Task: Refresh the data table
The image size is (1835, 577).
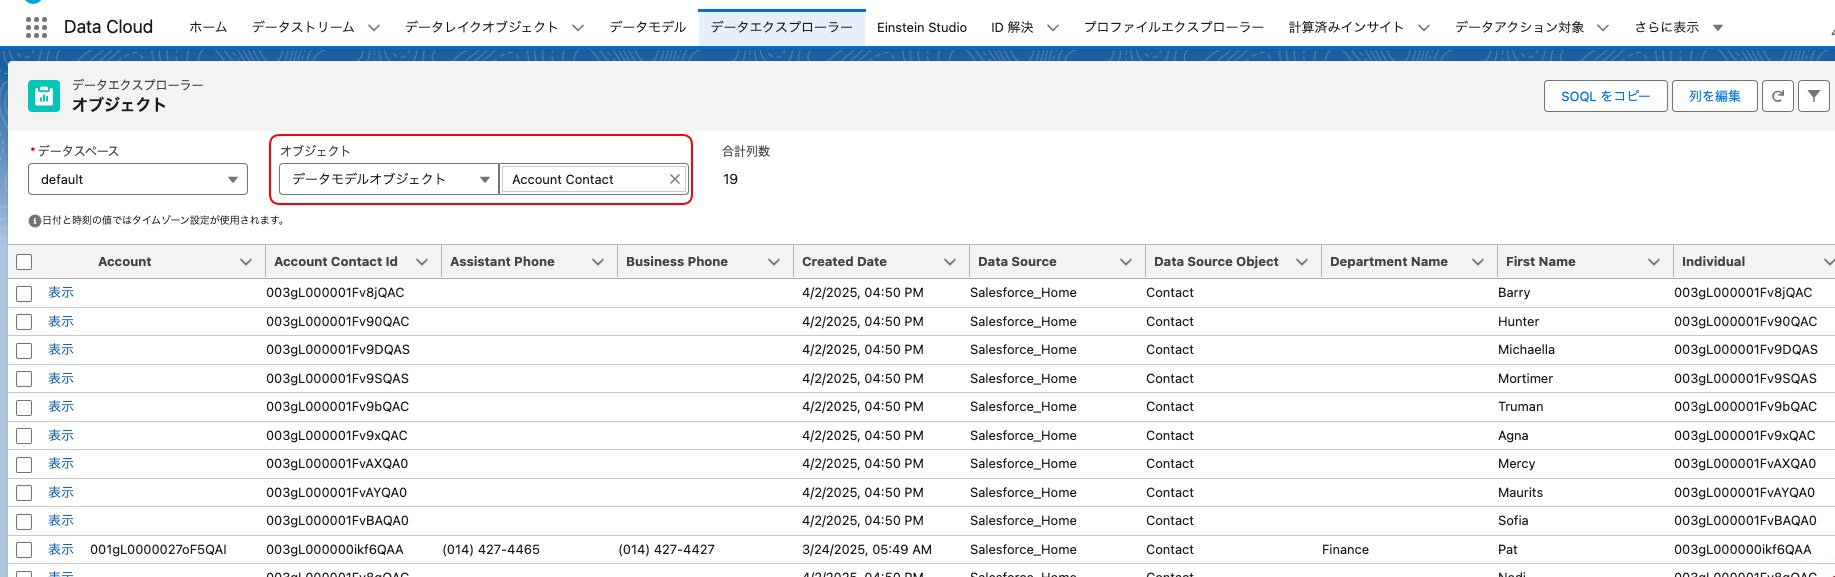Action: [1777, 96]
